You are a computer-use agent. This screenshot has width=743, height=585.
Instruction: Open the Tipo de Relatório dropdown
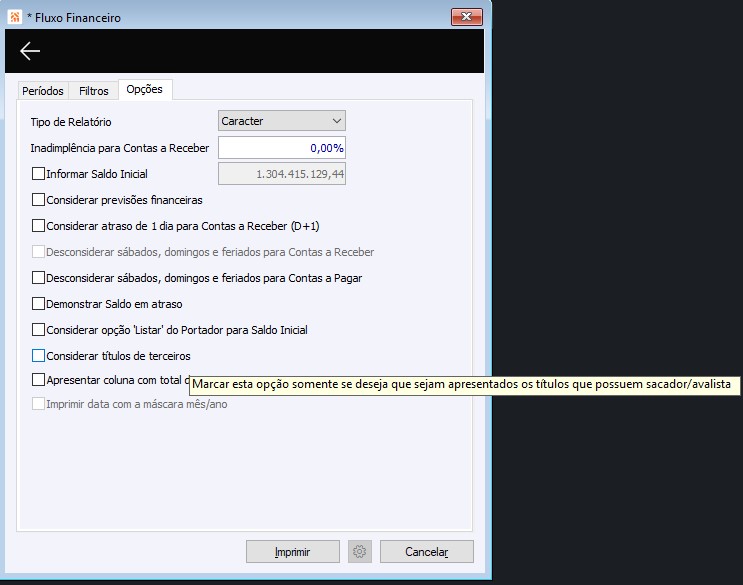(x=282, y=121)
